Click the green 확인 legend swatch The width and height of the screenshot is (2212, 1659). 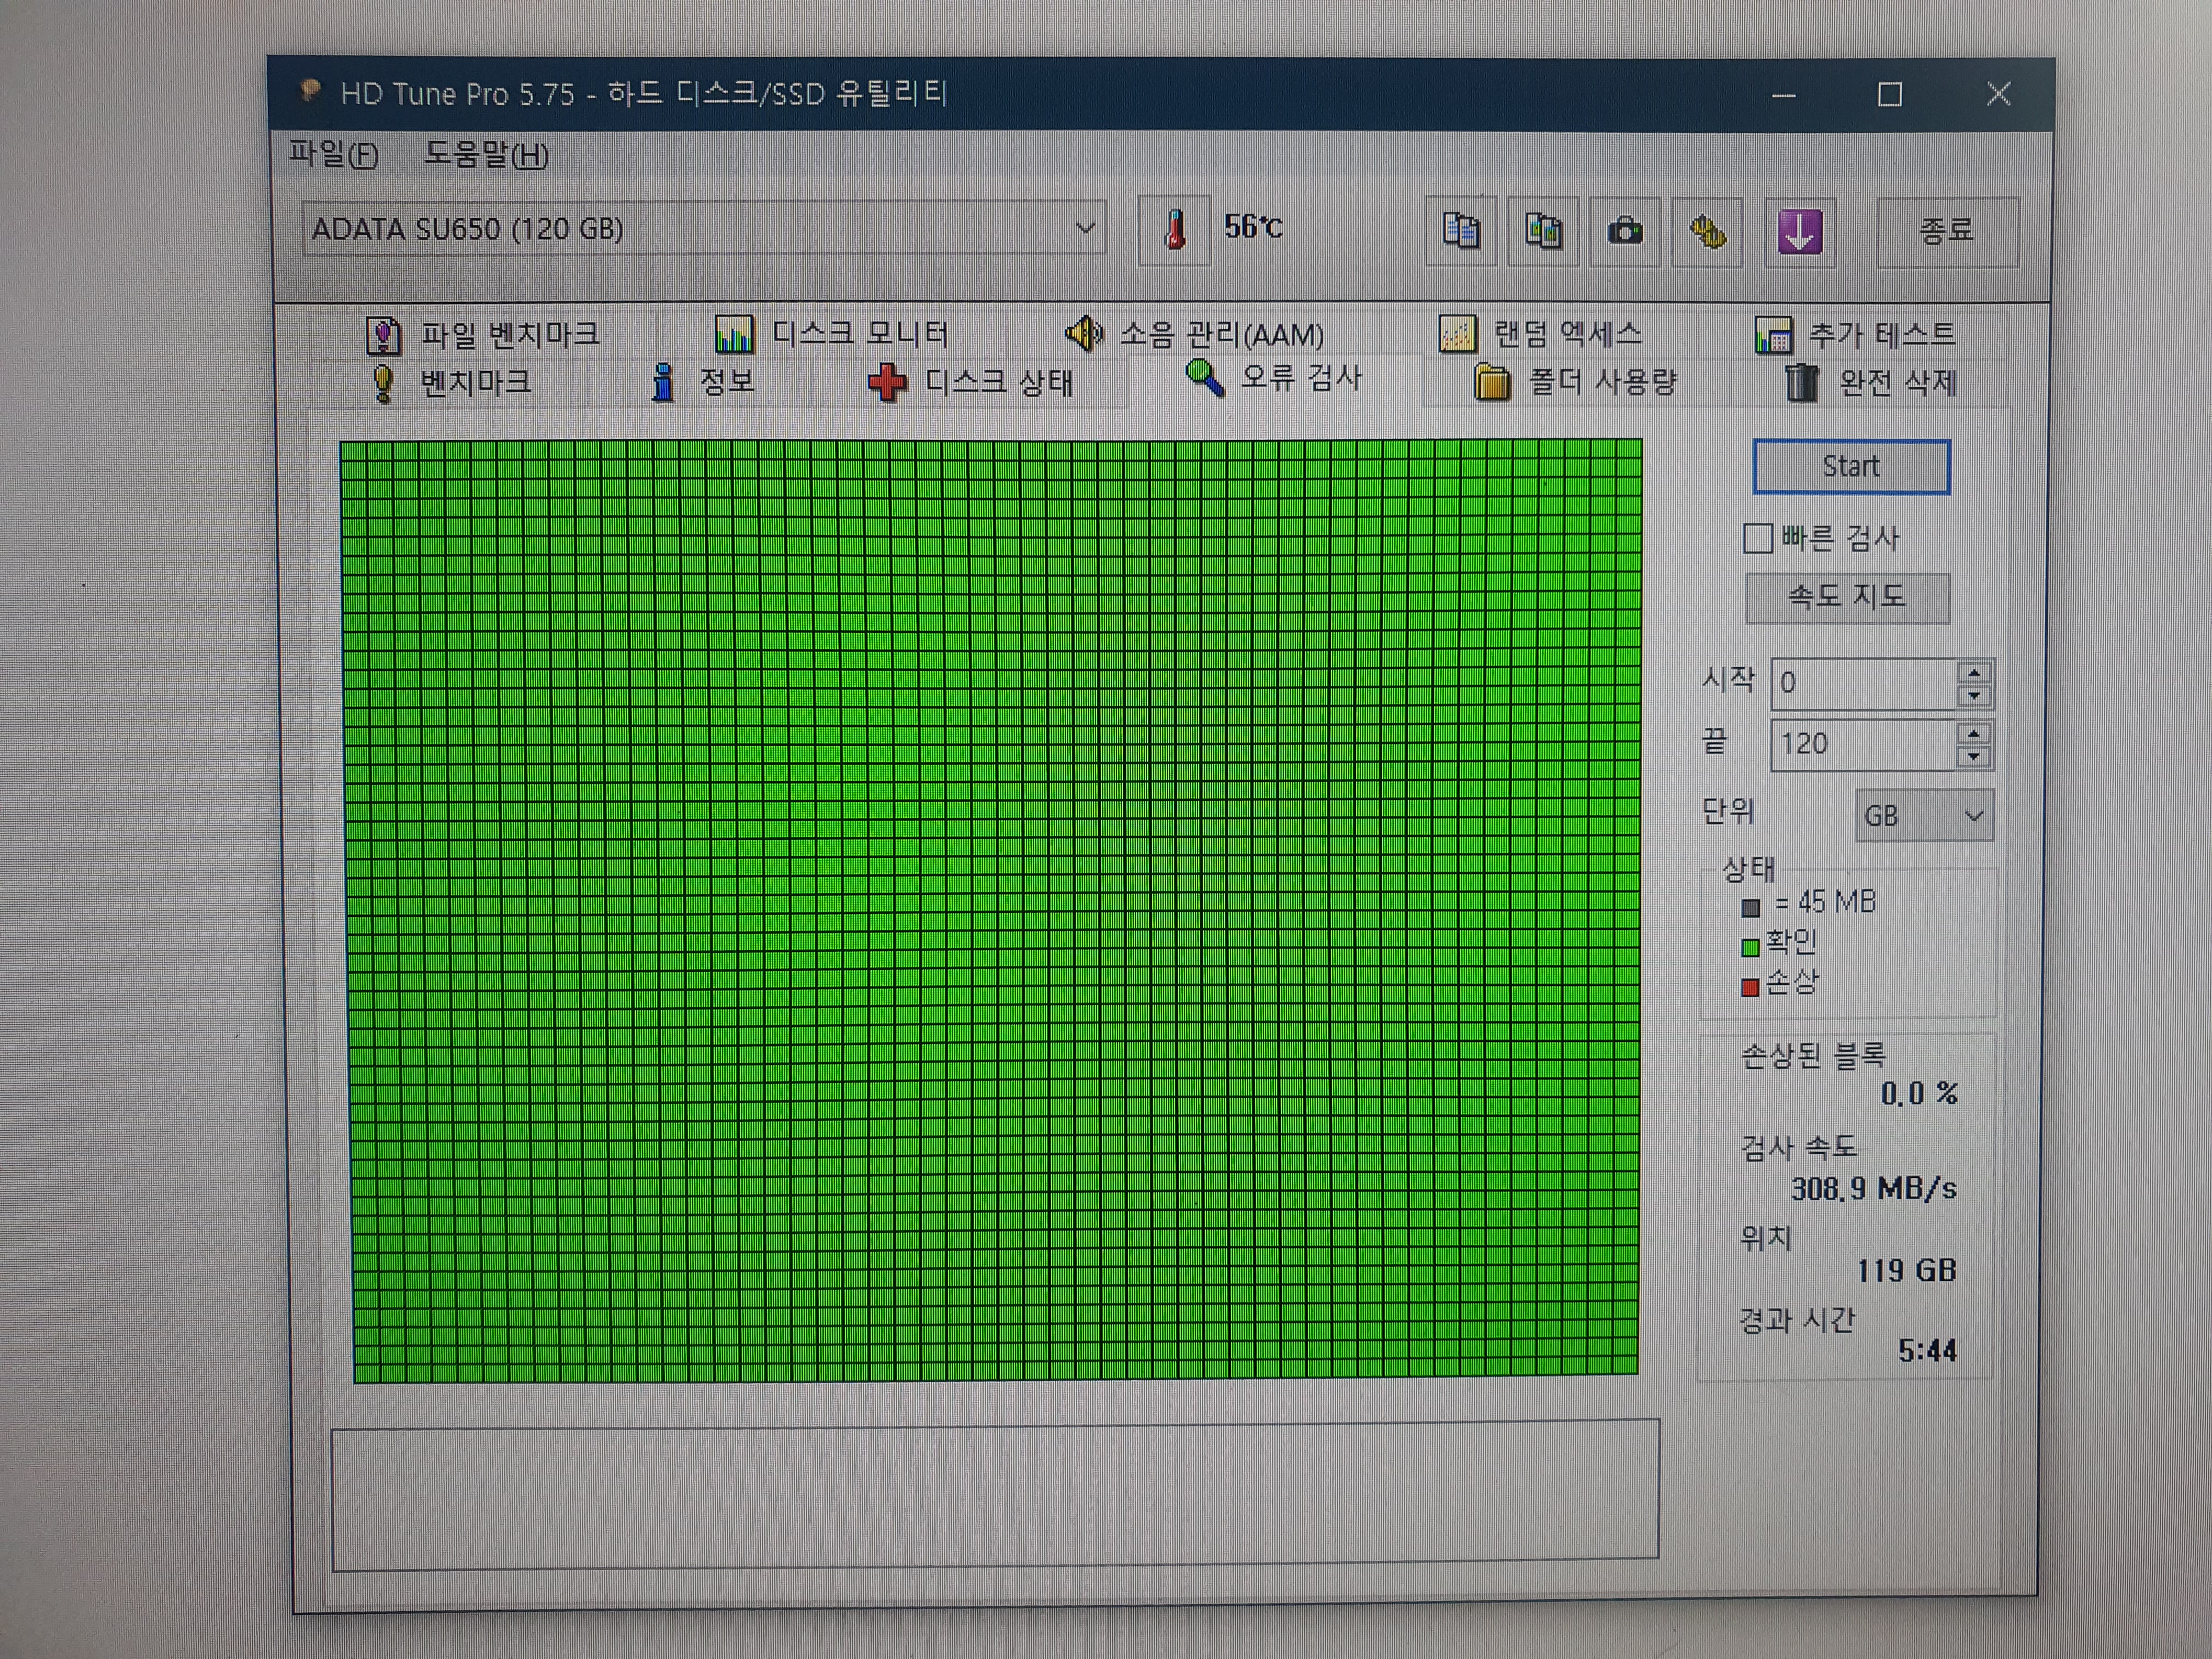pos(1750,947)
